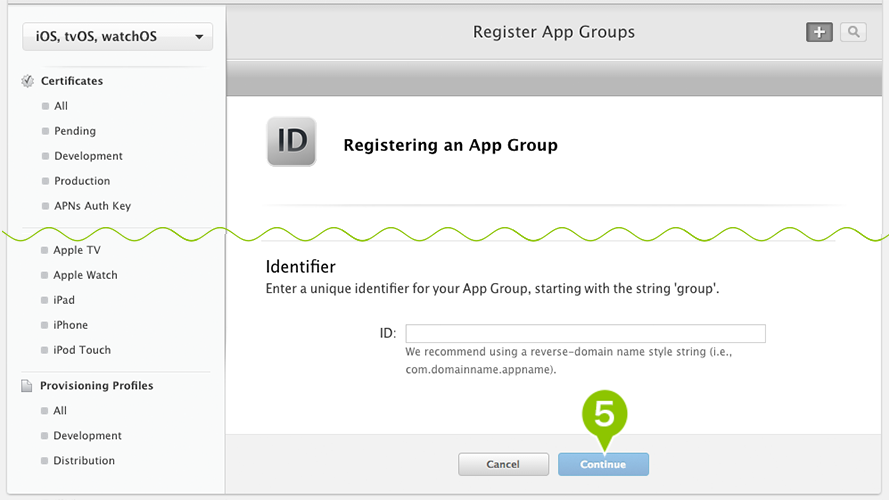889x500 pixels.
Task: Click the Provisioning Profiles document icon
Action: [27, 385]
